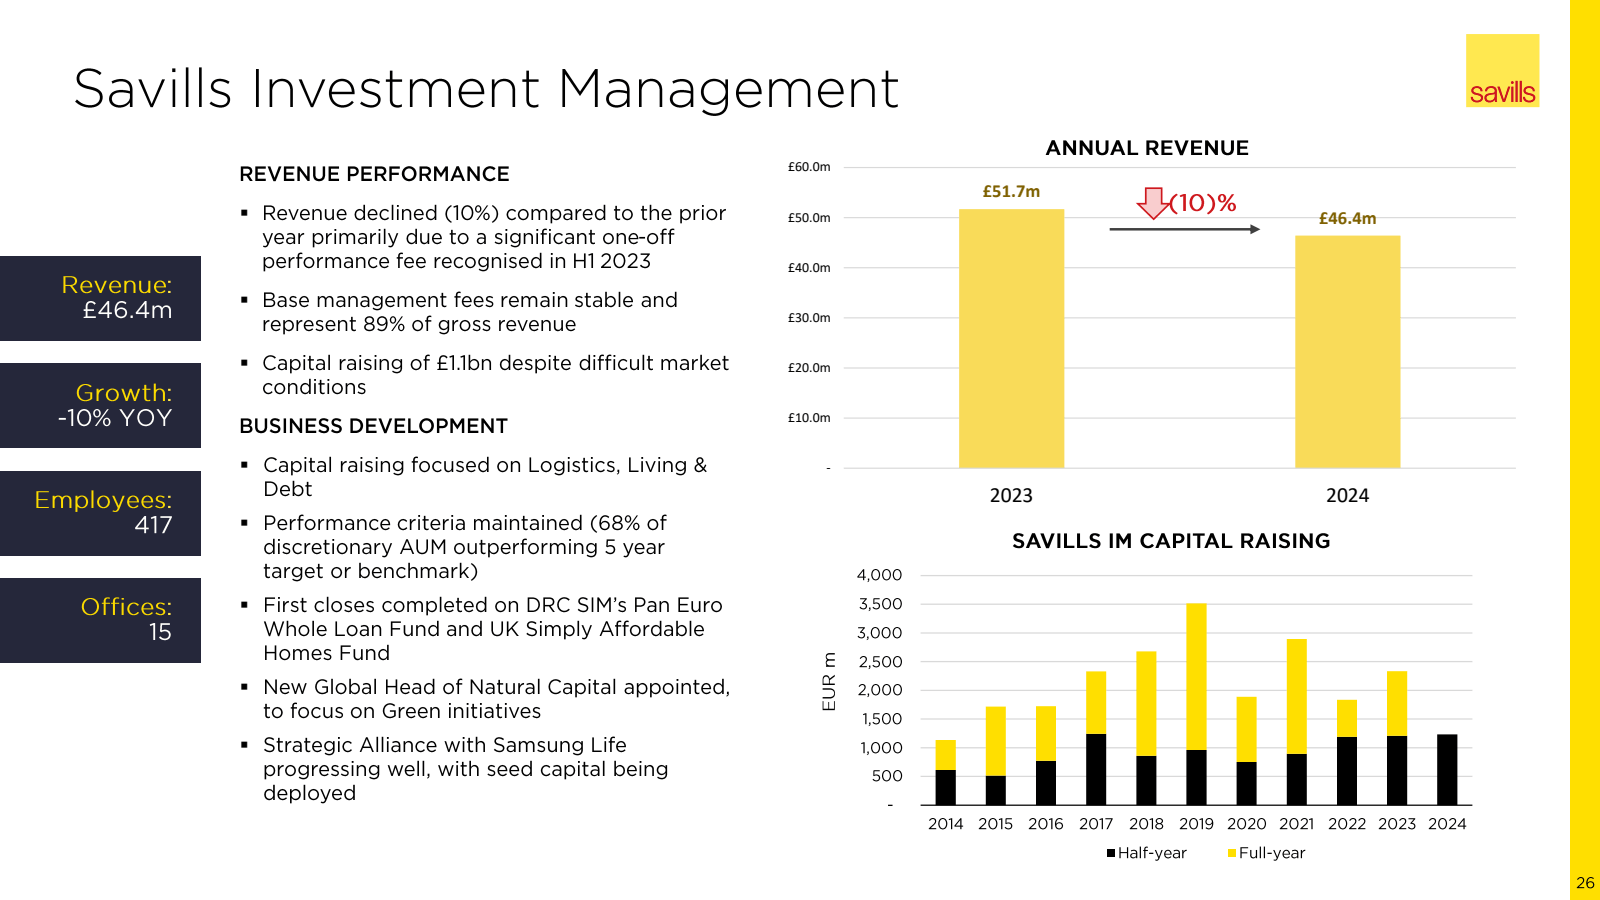The height and width of the screenshot is (900, 1600).
Task: Click the £51.7m data label
Action: pyautogui.click(x=1011, y=191)
